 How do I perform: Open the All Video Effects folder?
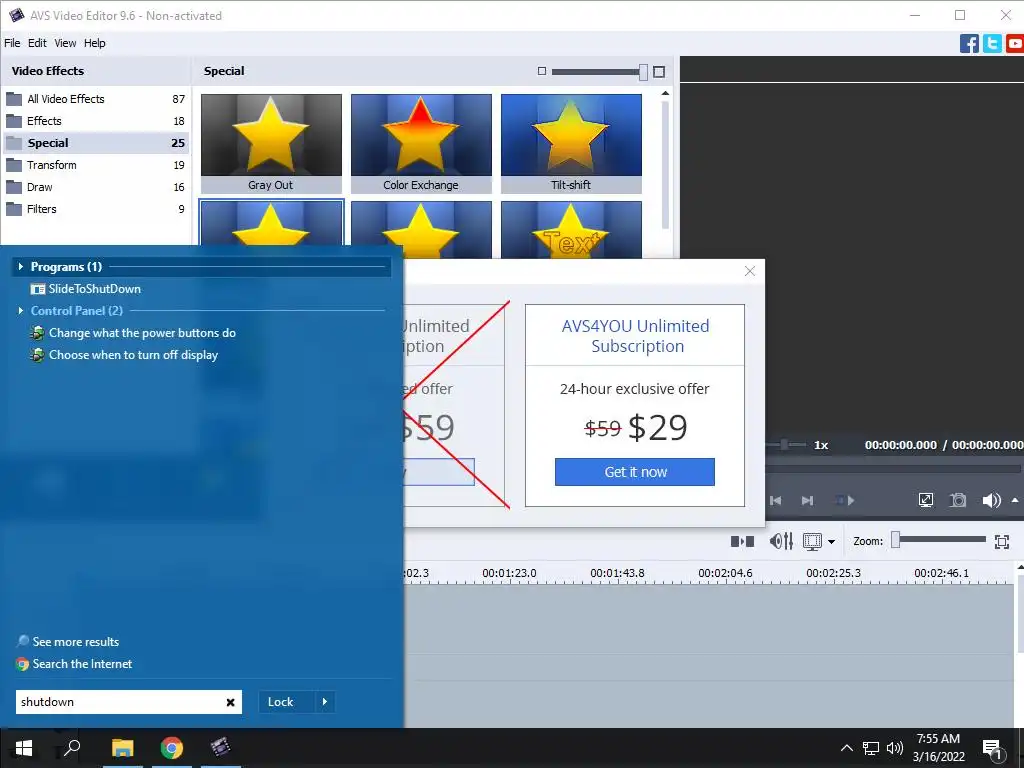click(95, 99)
